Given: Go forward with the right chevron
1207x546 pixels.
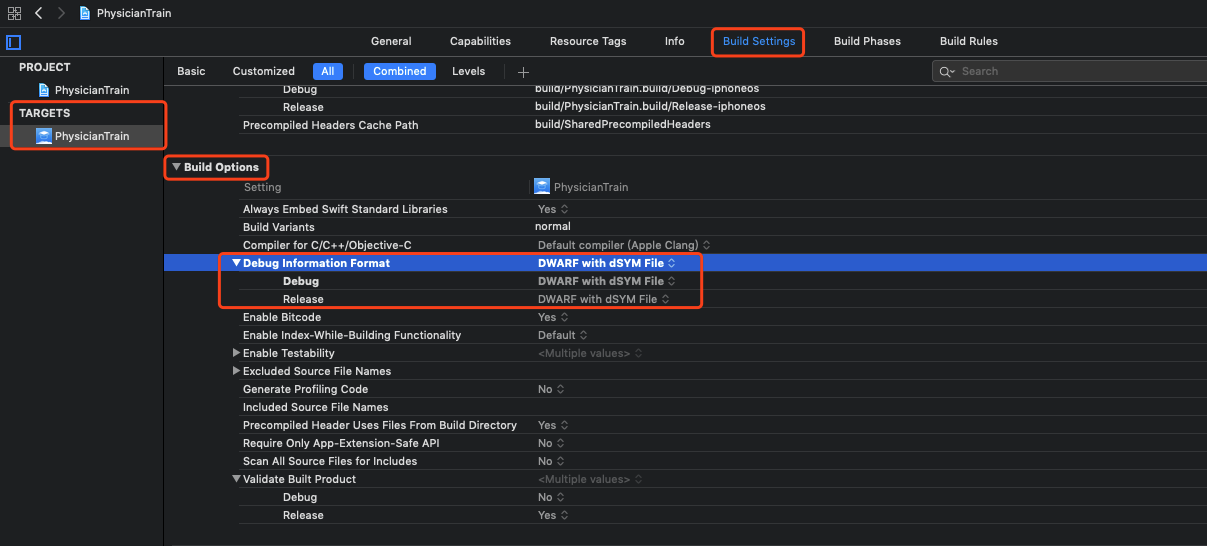Looking at the screenshot, I should coord(61,13).
